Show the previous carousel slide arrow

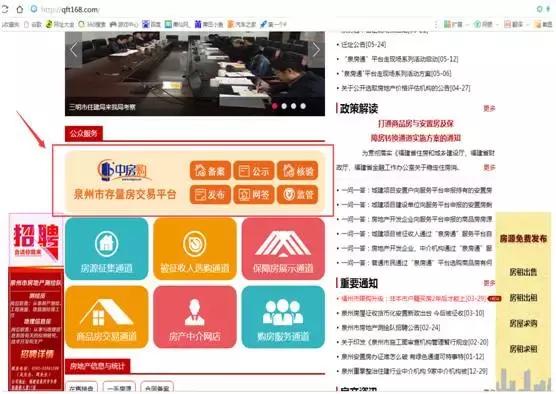coord(74,50)
